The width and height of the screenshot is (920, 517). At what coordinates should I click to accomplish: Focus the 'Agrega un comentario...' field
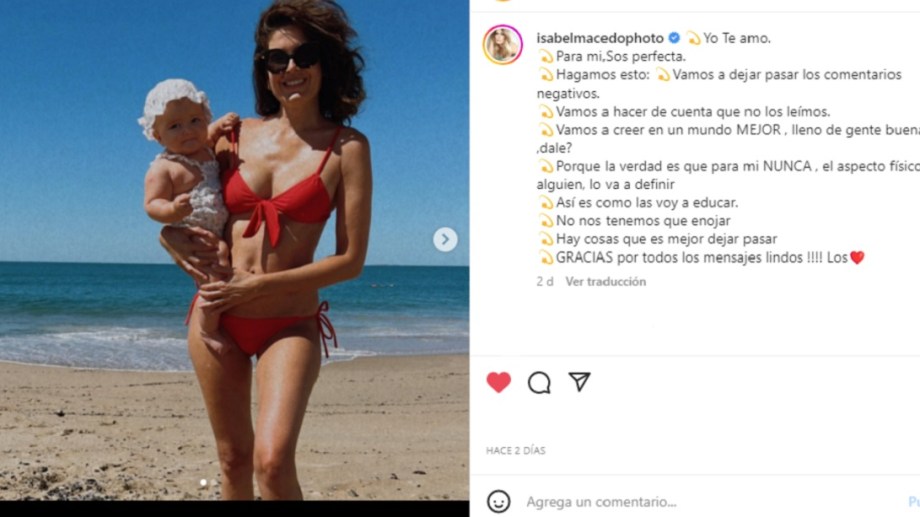[710, 502]
